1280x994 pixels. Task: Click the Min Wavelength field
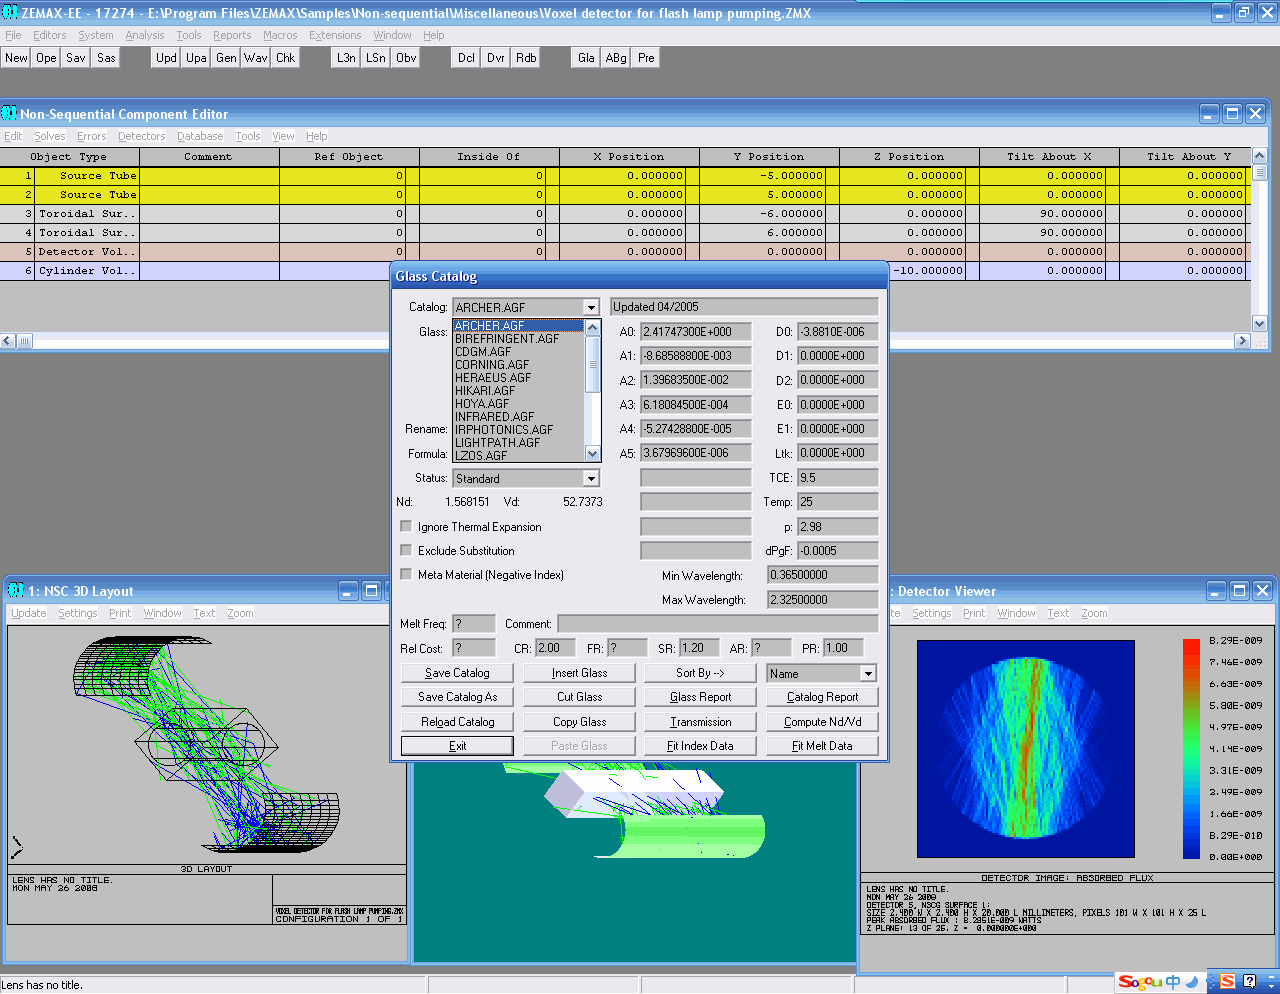point(822,574)
